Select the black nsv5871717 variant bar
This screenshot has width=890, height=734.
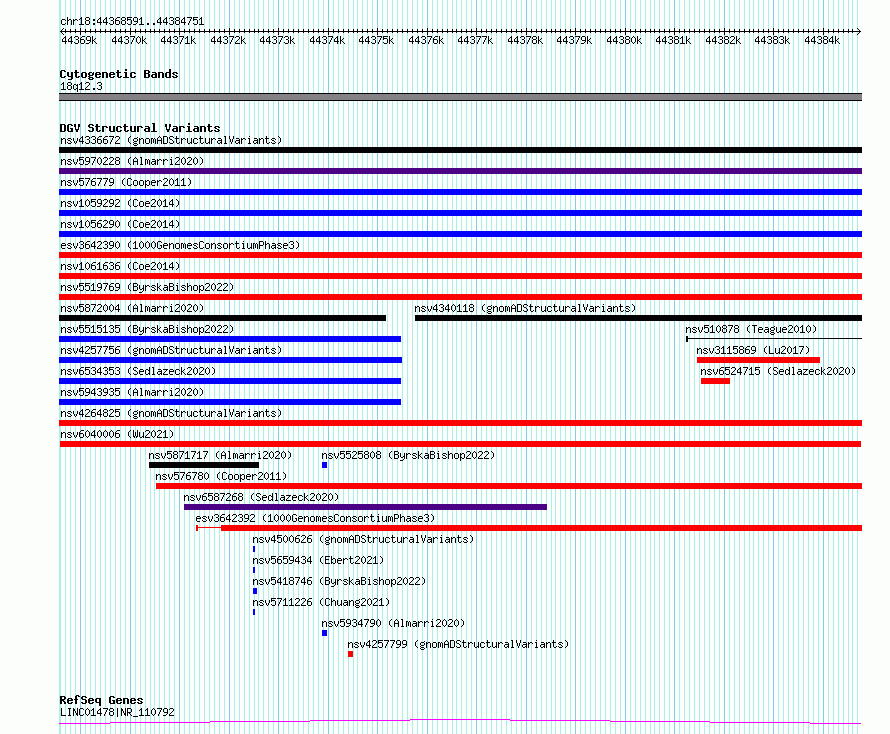(204, 465)
